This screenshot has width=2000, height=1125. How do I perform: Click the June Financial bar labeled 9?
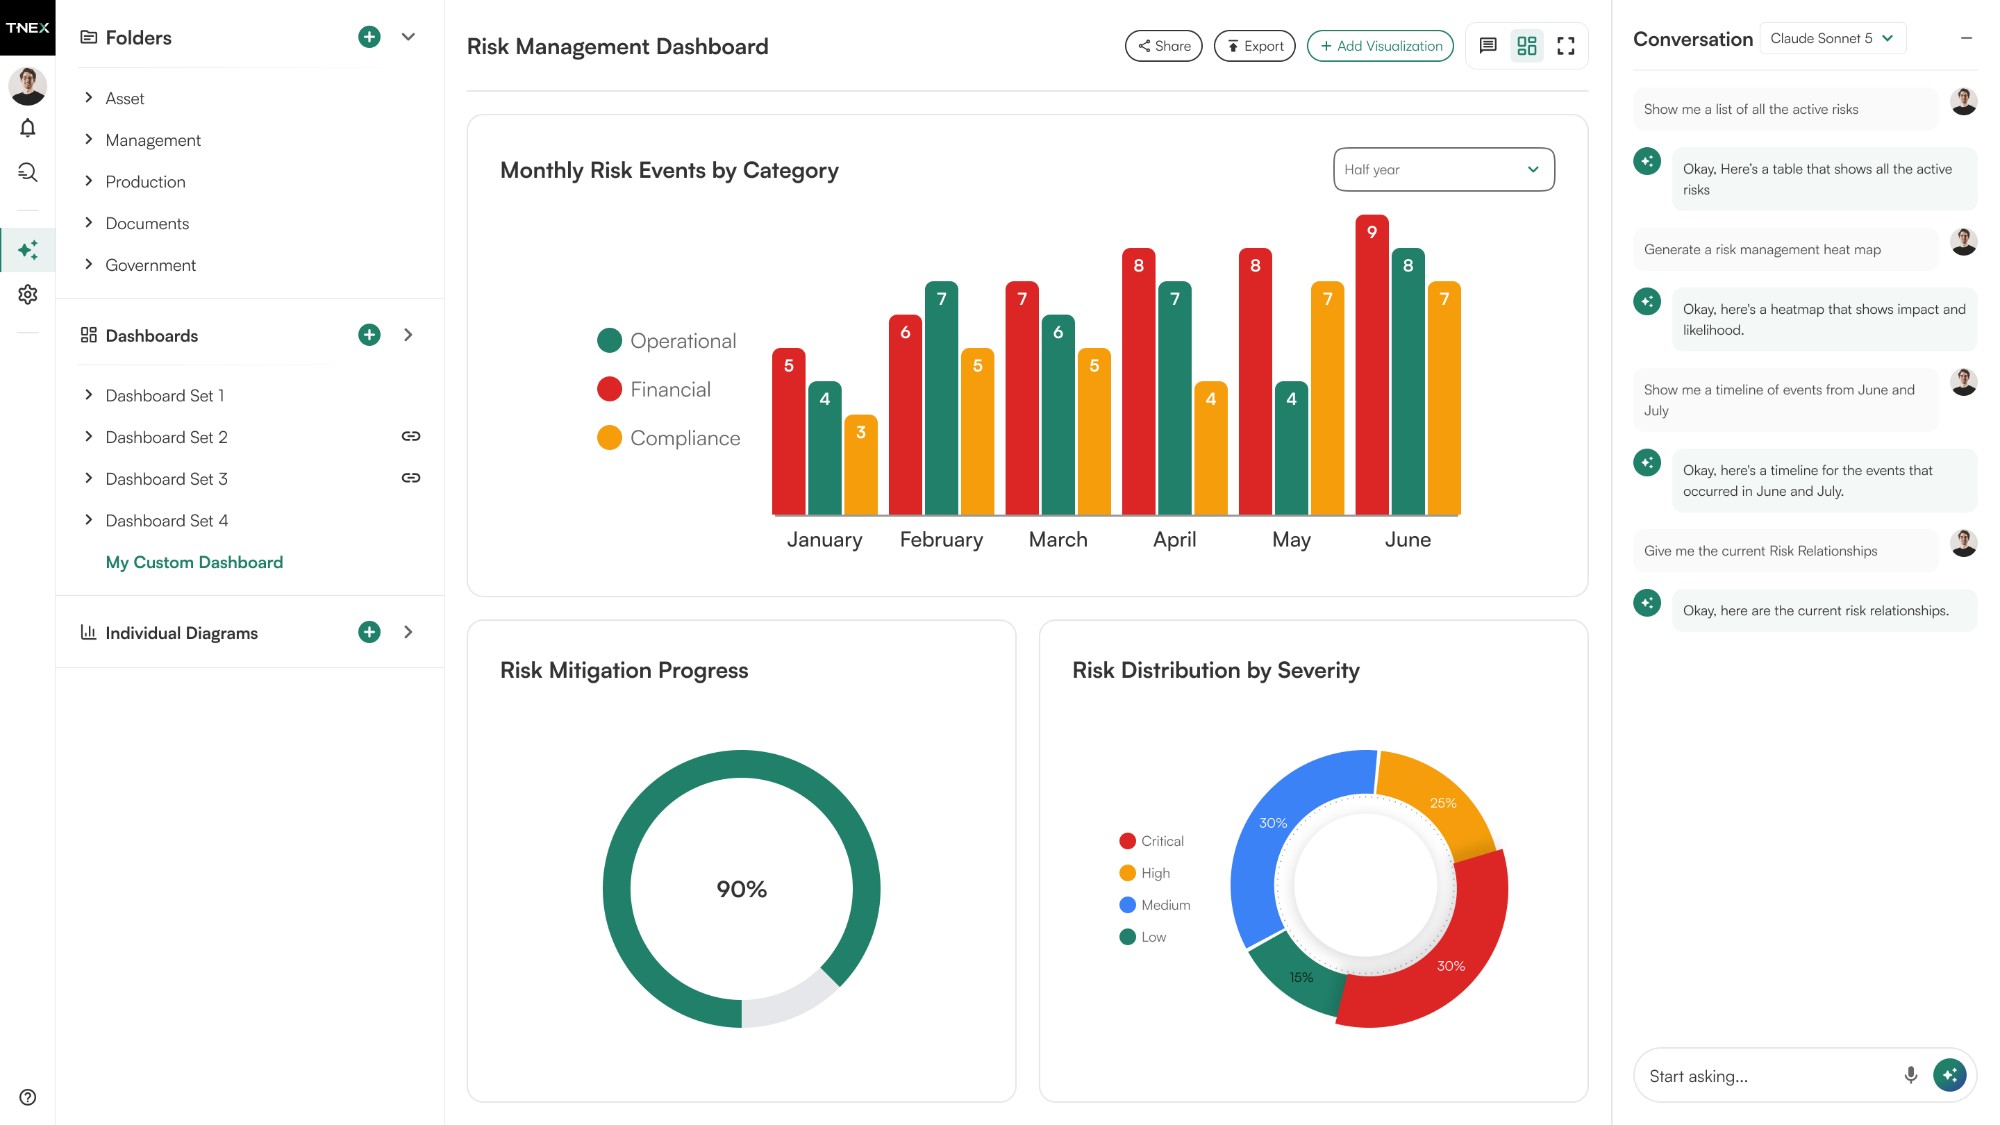coord(1371,365)
